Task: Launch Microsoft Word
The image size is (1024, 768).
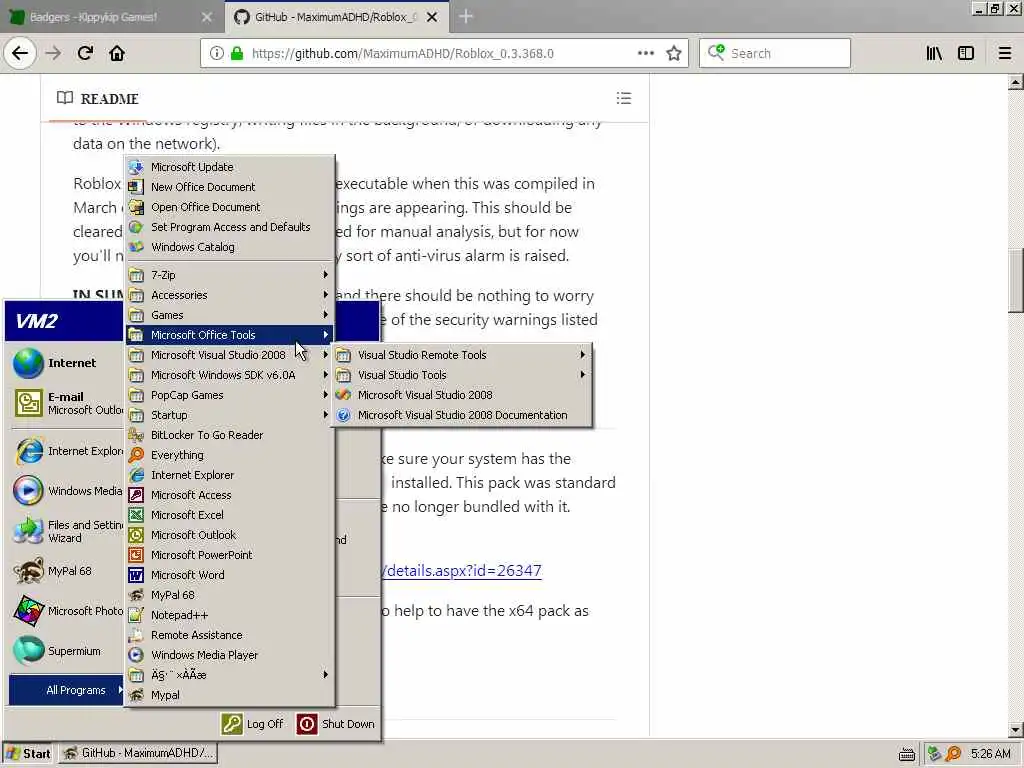Action: tap(231, 575)
